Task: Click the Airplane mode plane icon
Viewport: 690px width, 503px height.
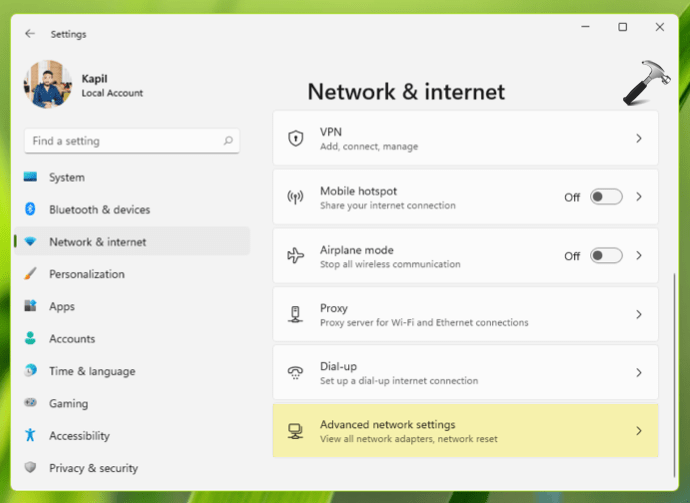Action: click(296, 255)
